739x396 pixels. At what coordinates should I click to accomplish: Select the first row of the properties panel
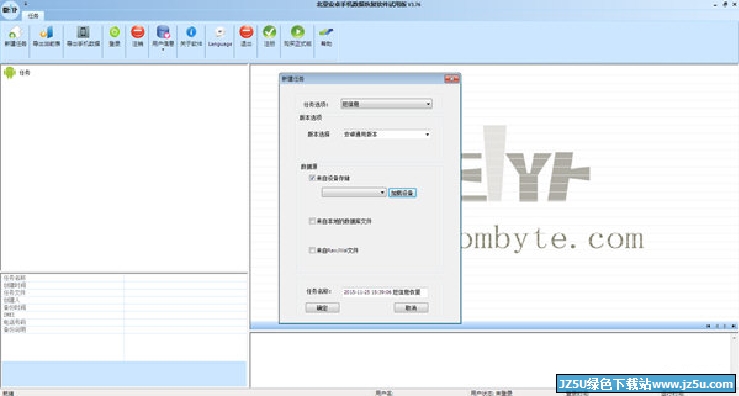(124, 278)
